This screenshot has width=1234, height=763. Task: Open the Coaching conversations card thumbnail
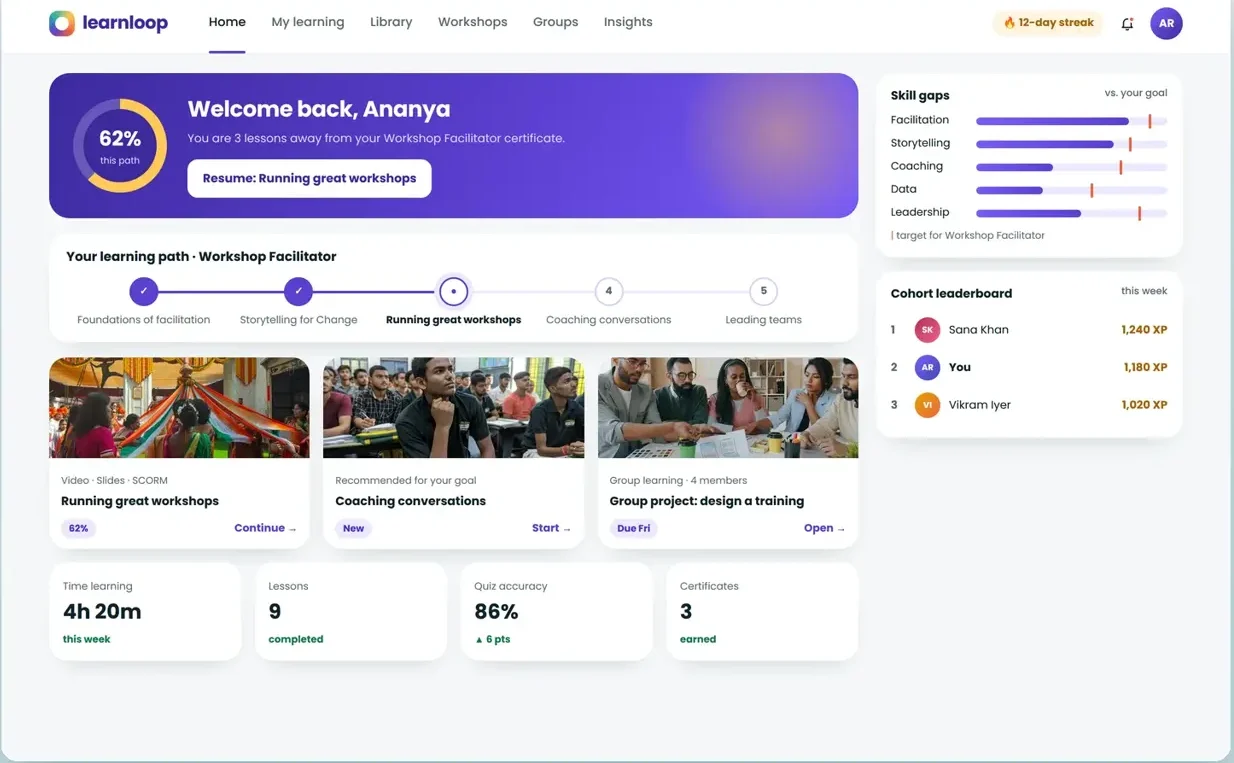coord(453,408)
